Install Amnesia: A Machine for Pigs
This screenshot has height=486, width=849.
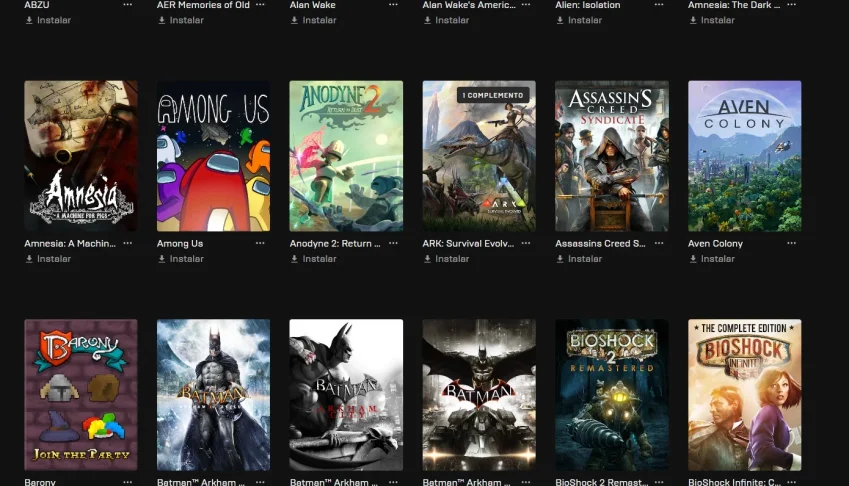tap(48, 259)
